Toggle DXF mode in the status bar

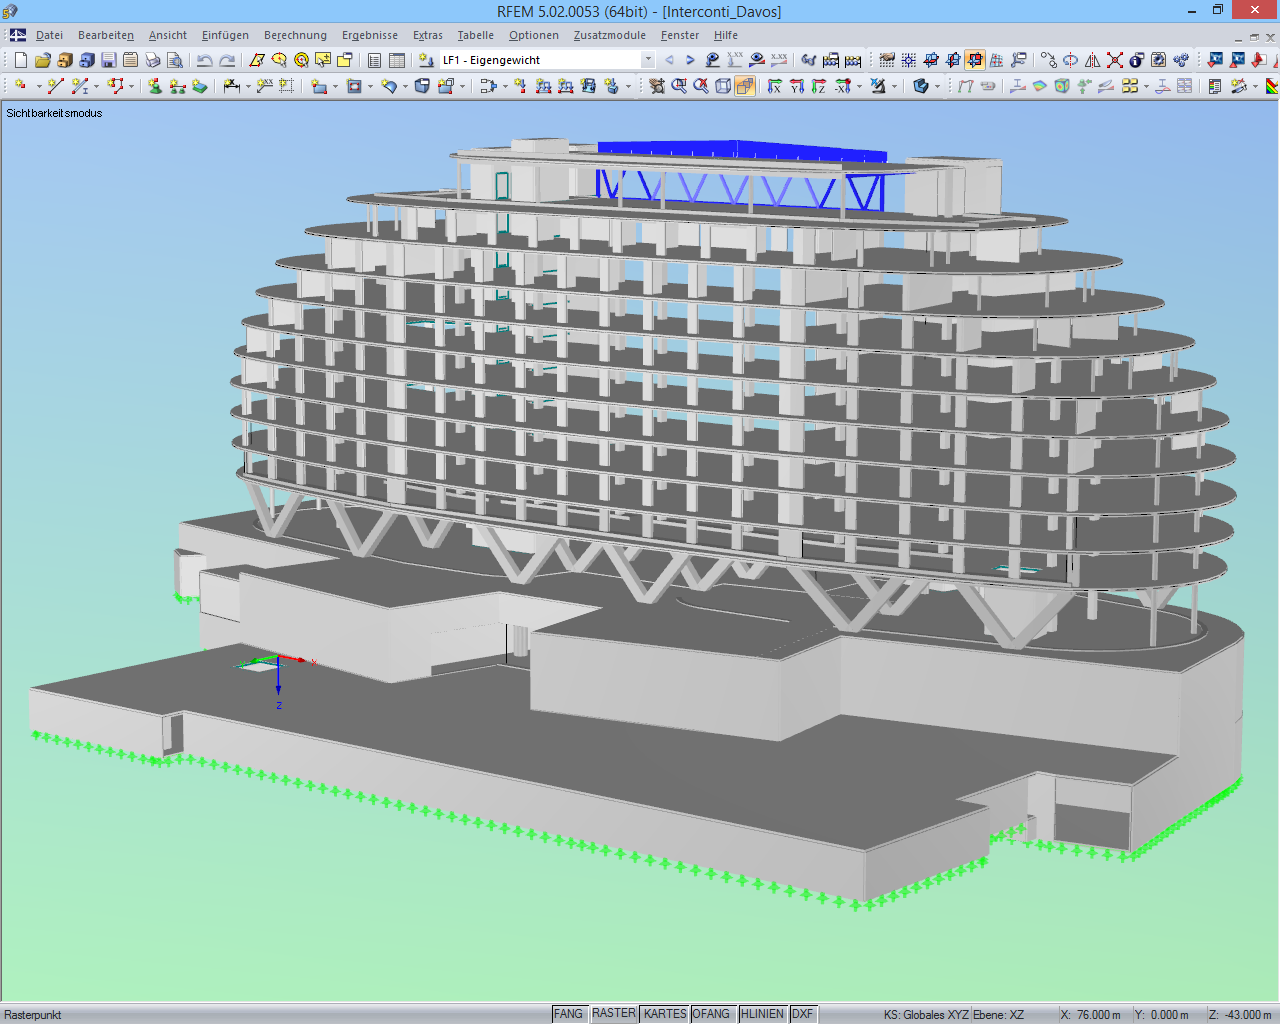(802, 1013)
